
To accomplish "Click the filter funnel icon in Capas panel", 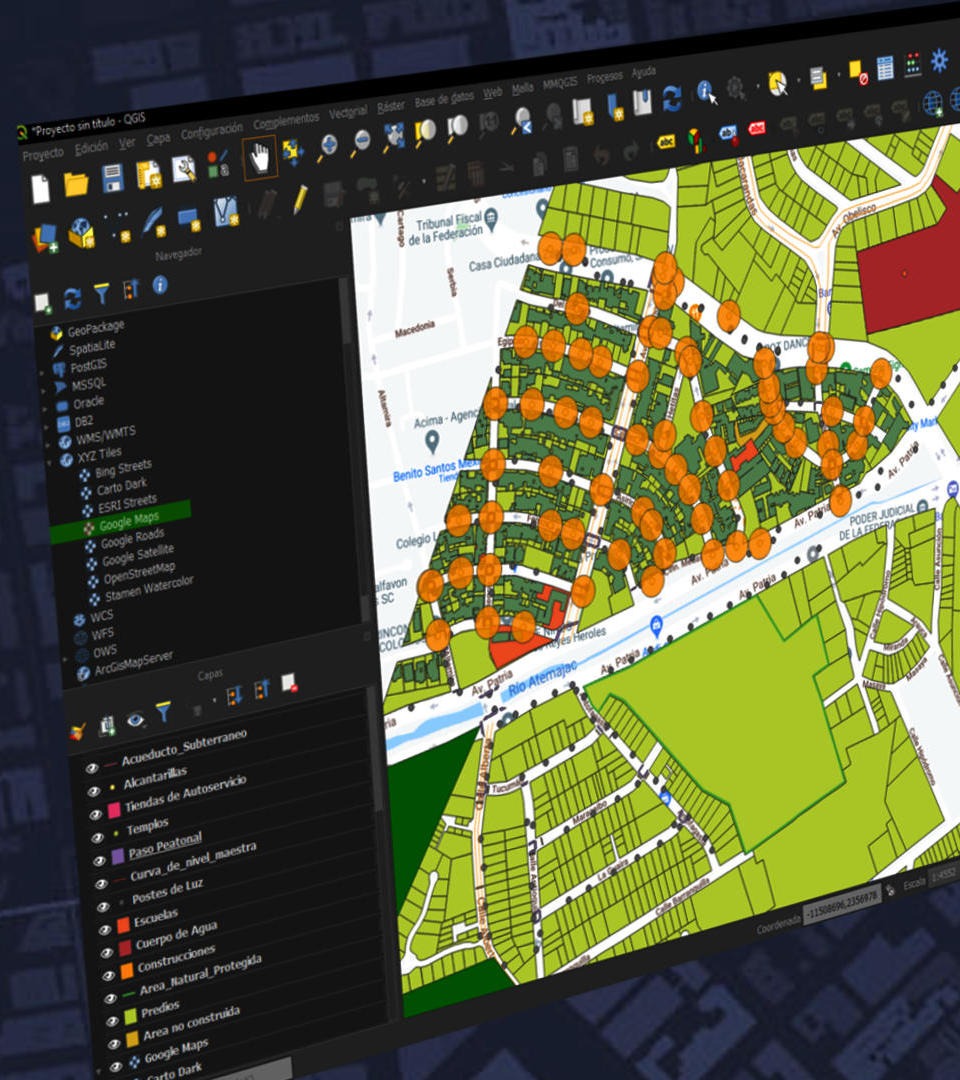I will pos(163,711).
